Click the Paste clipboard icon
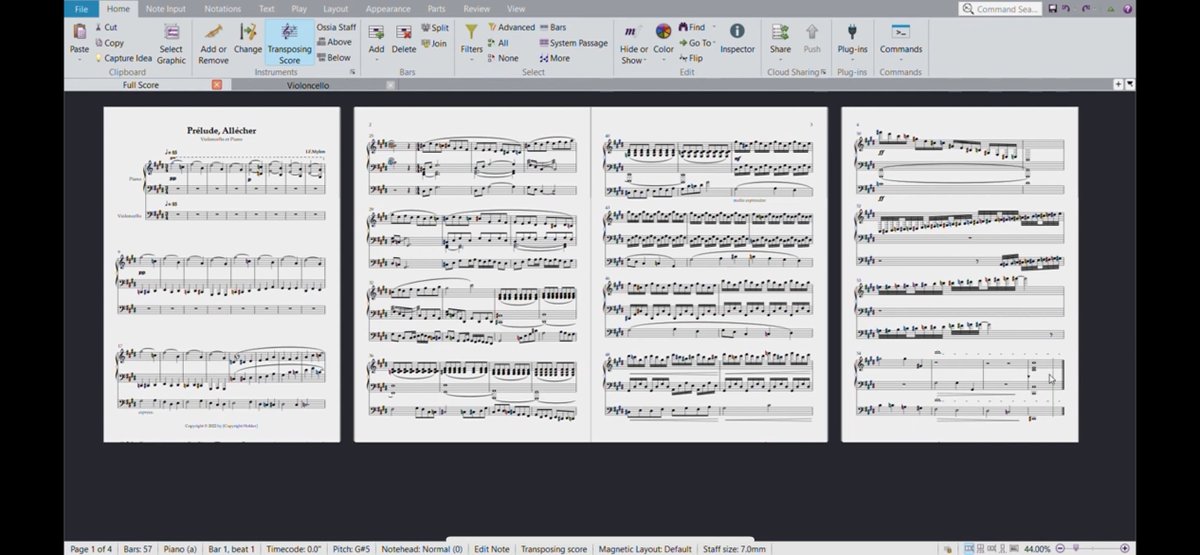Viewport: 1200px width, 555px height. [79, 32]
